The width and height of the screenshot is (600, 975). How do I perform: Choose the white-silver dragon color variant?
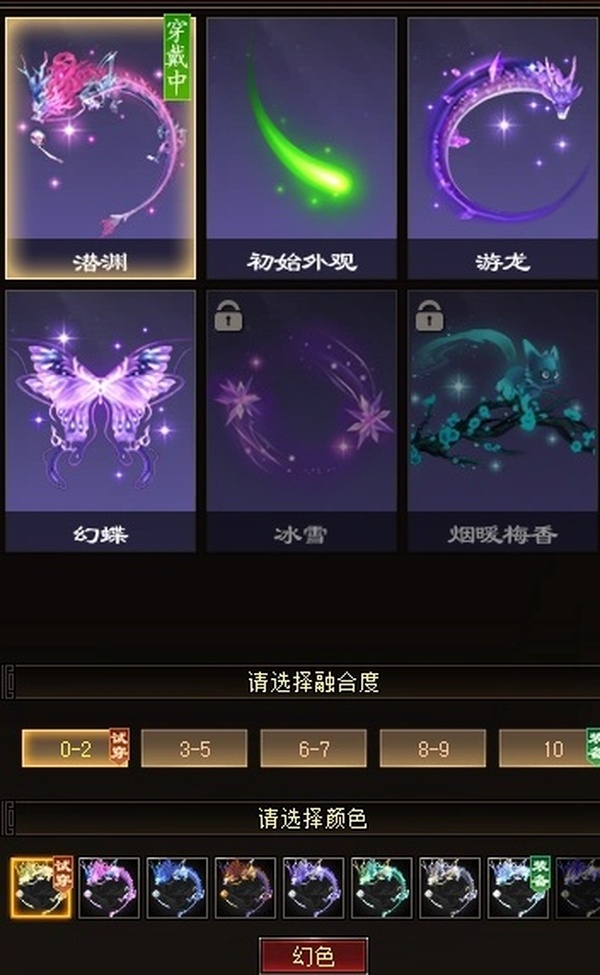450,888
